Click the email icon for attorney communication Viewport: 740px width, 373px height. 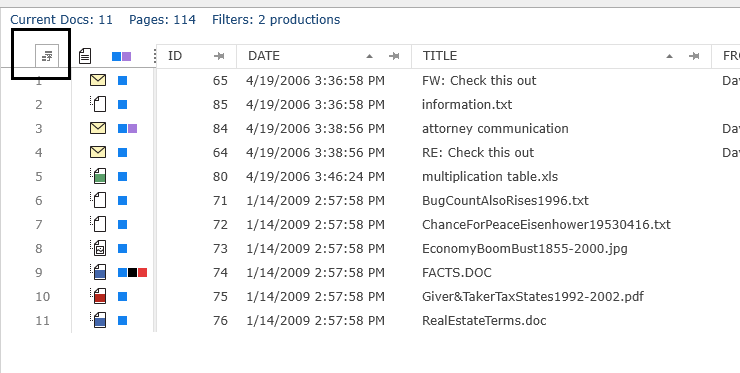tap(98, 128)
